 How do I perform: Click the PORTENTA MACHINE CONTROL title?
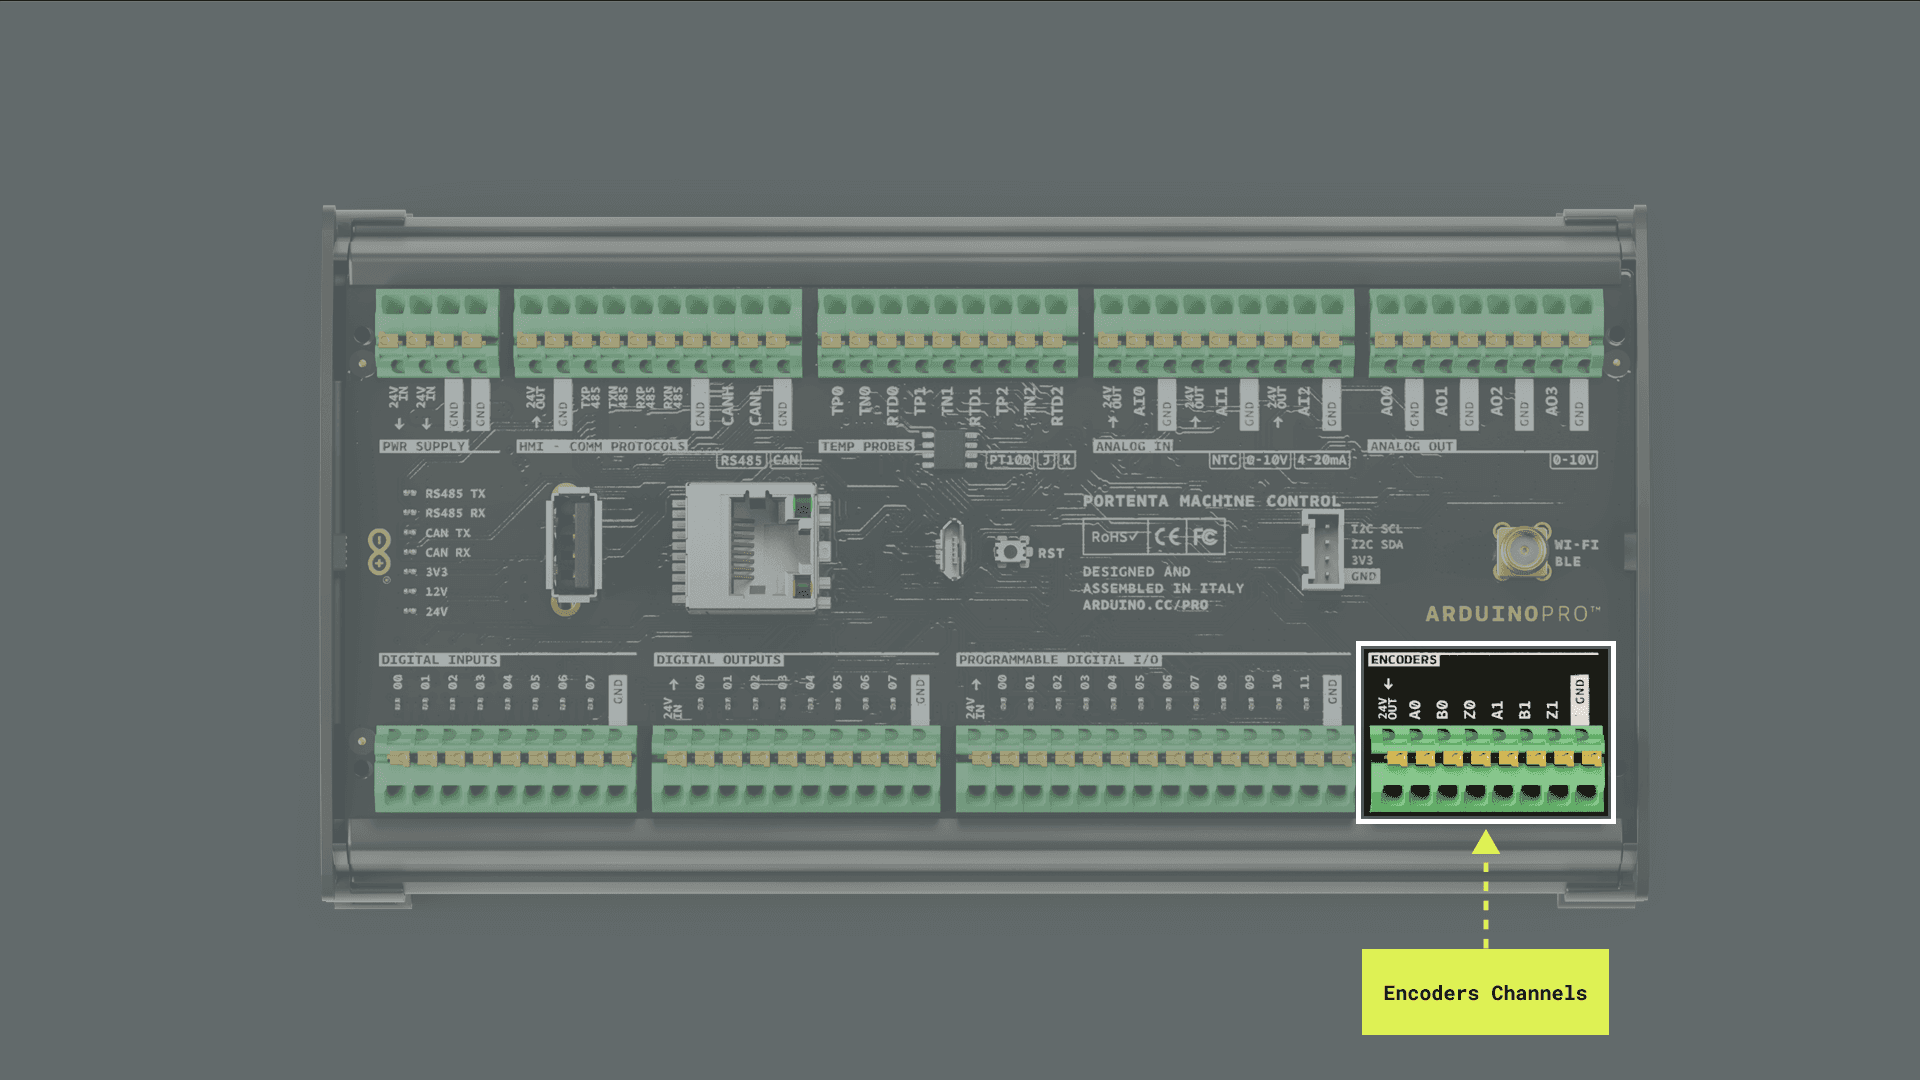(x=1211, y=501)
